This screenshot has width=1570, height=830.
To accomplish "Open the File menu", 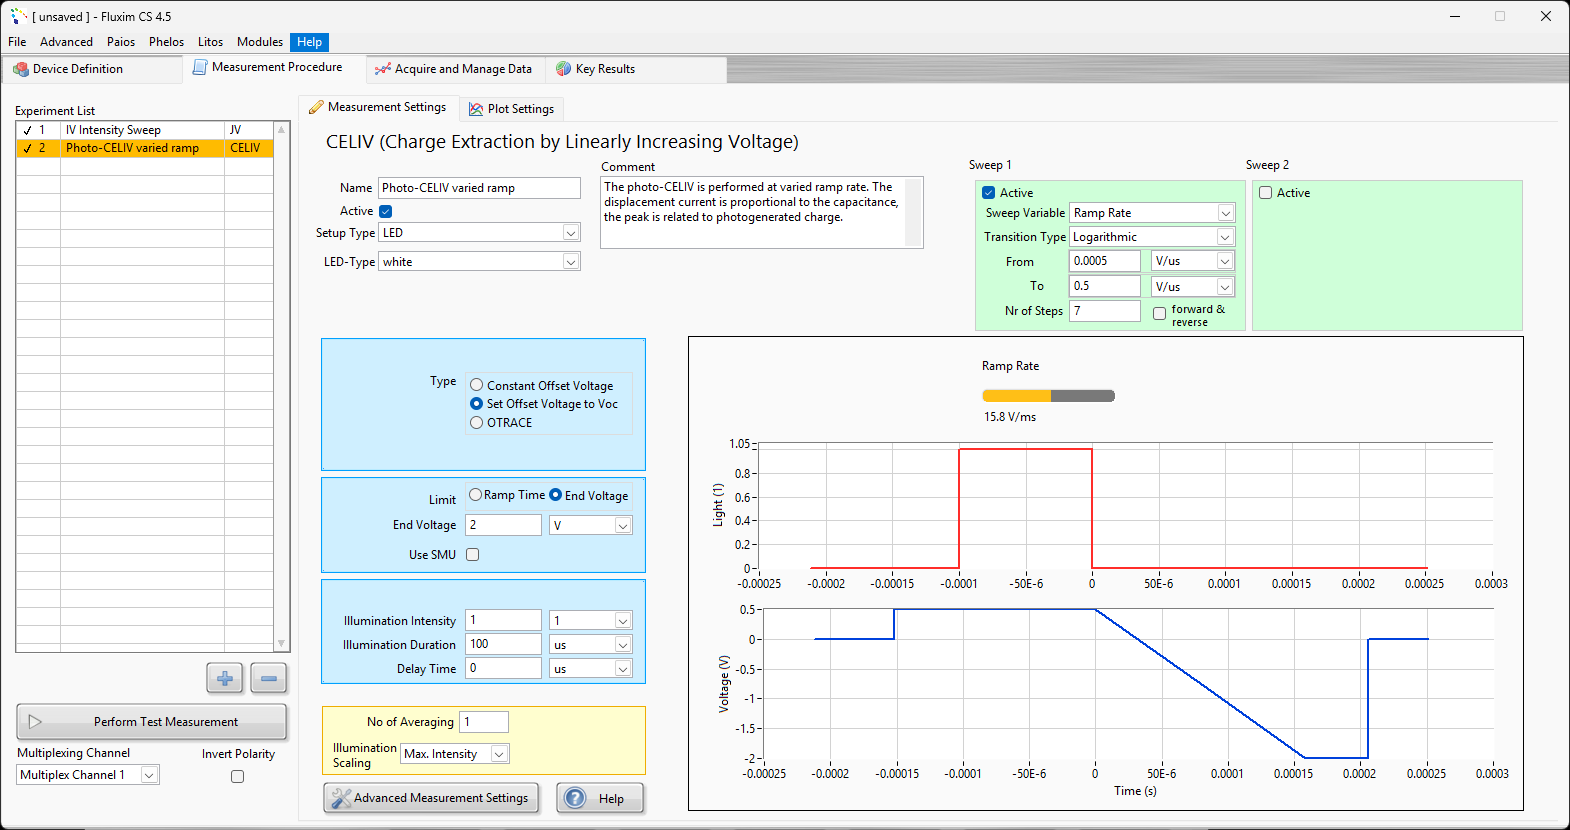I will pyautogui.click(x=17, y=42).
